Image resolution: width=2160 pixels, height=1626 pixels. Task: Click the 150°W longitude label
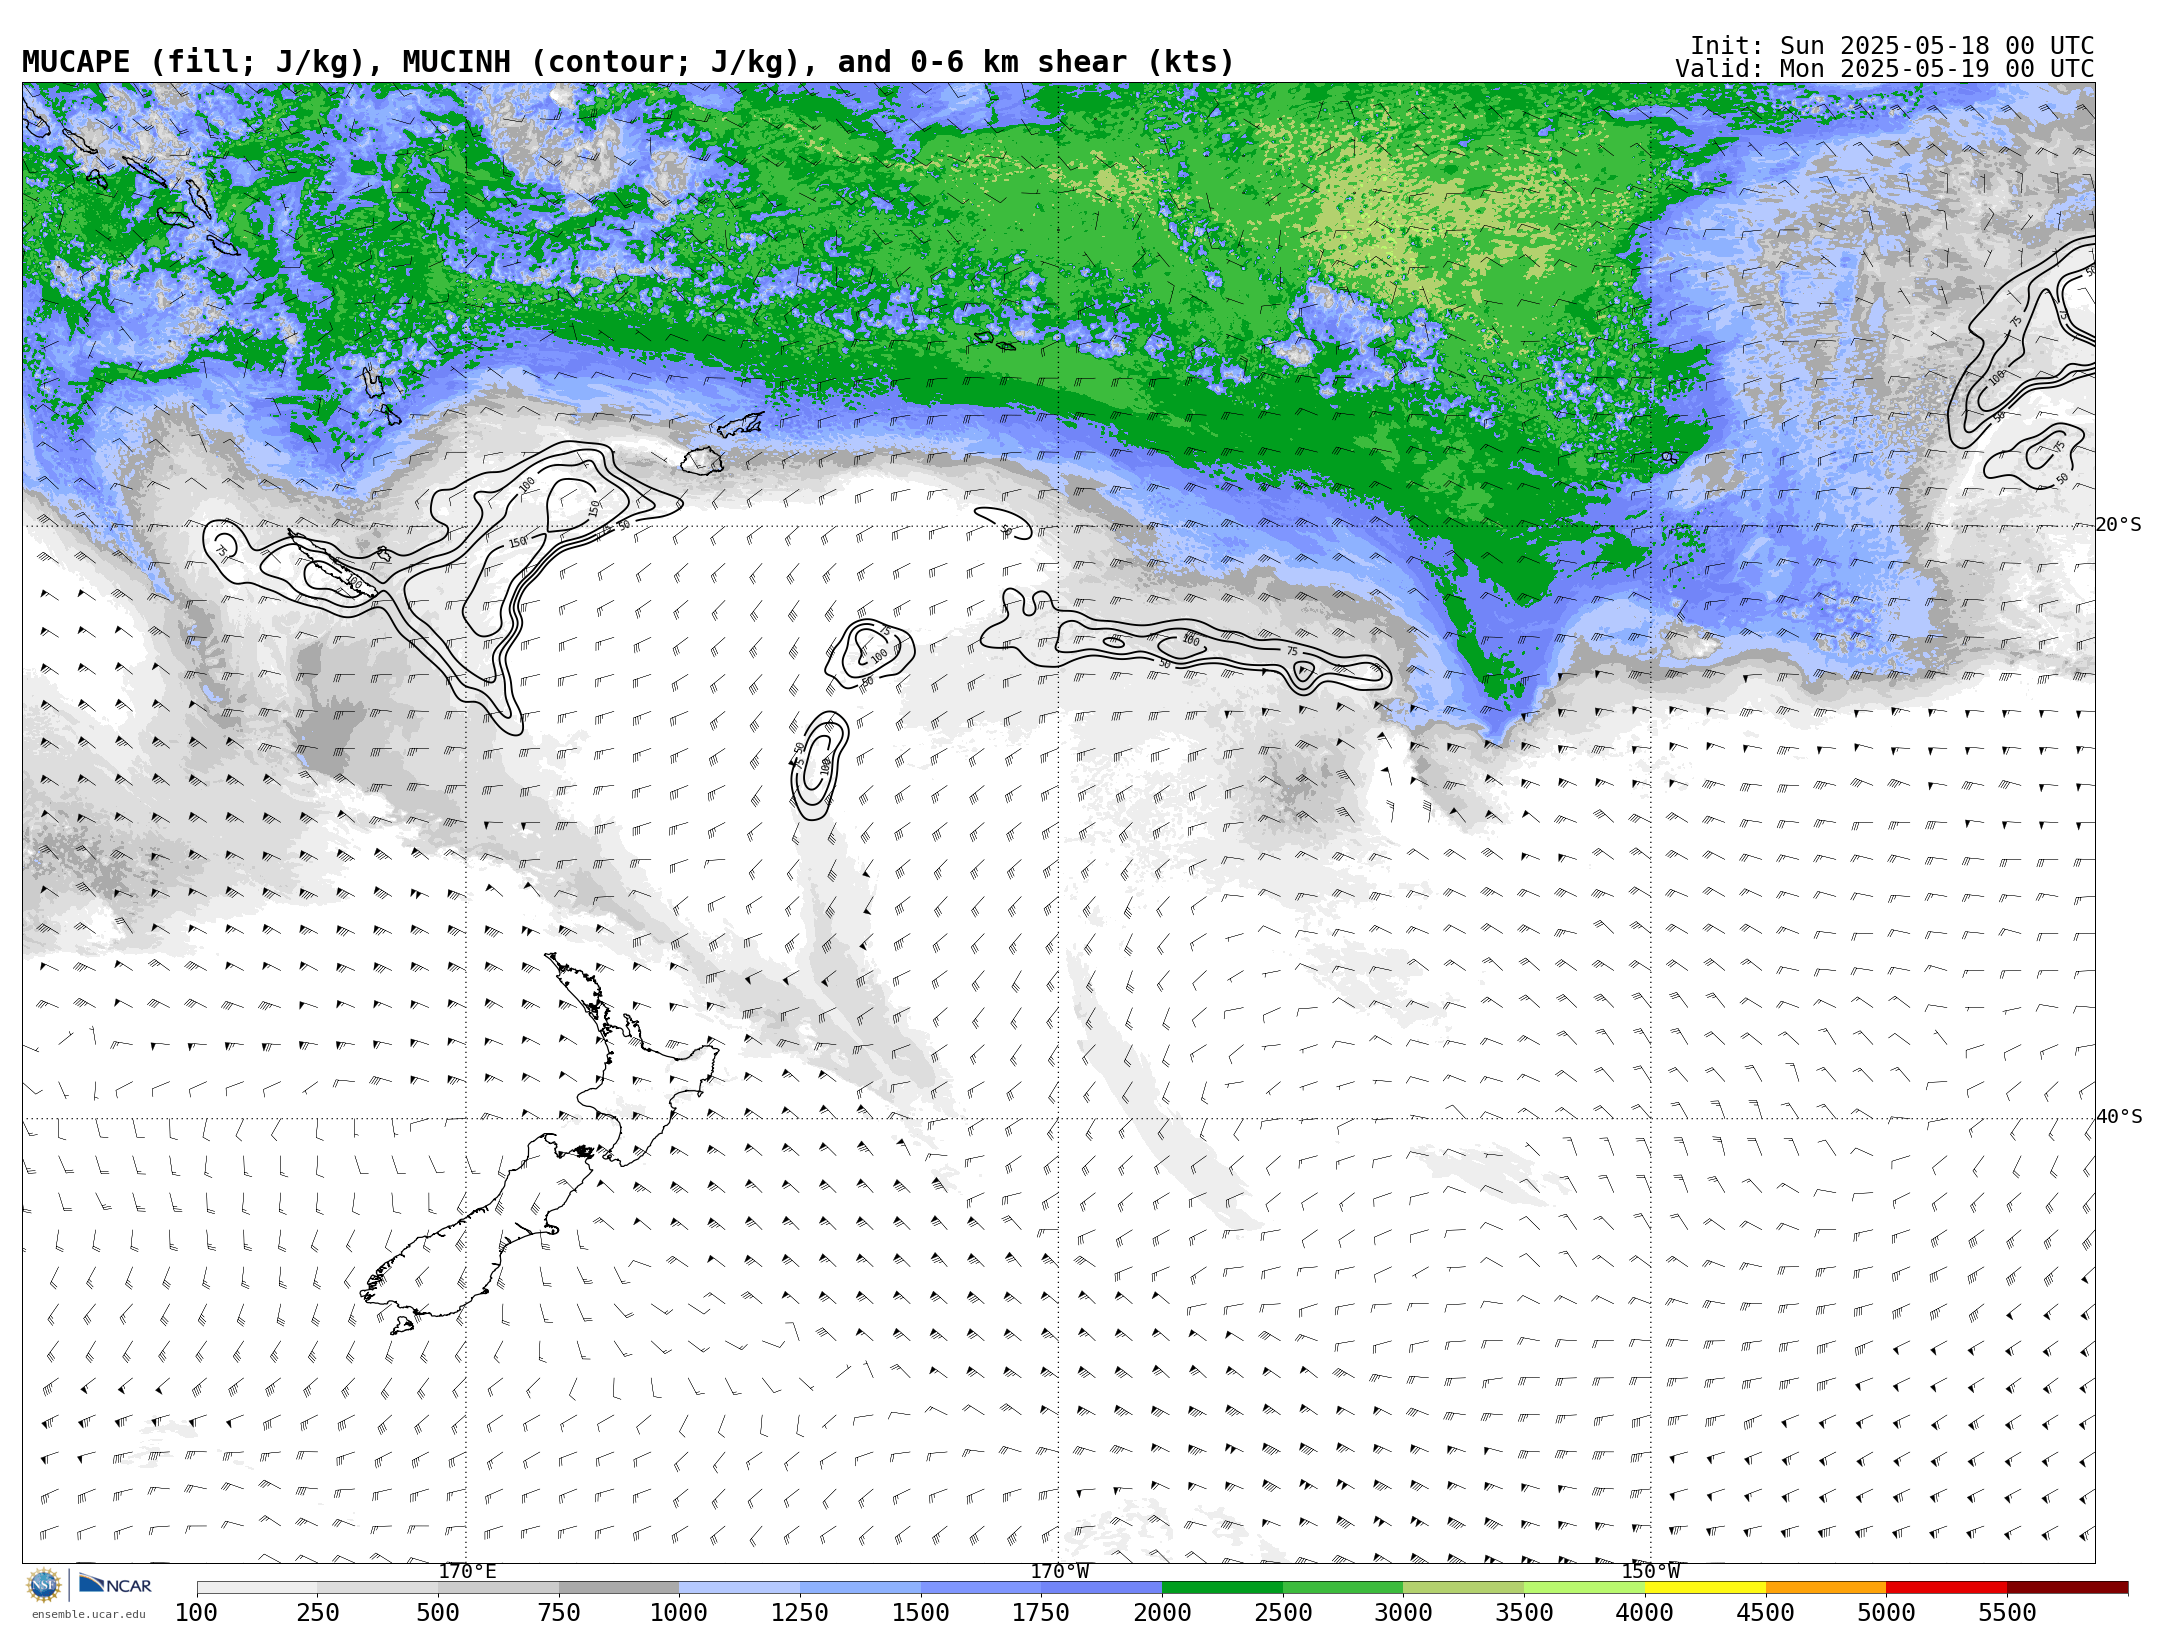[1651, 1572]
